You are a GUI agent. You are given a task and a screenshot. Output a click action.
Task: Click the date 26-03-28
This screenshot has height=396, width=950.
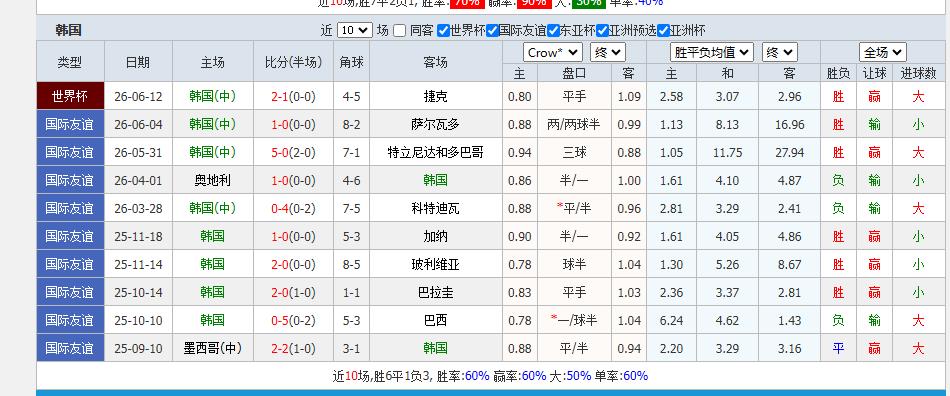(x=138, y=208)
